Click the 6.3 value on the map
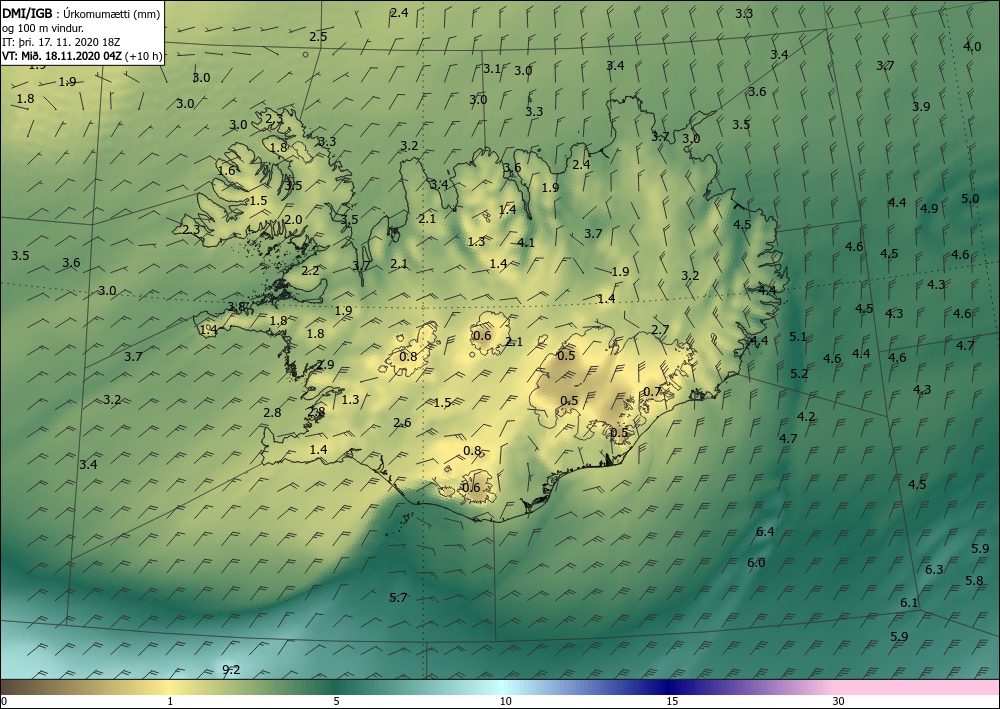Viewport: 1000px width, 709px height. click(934, 569)
